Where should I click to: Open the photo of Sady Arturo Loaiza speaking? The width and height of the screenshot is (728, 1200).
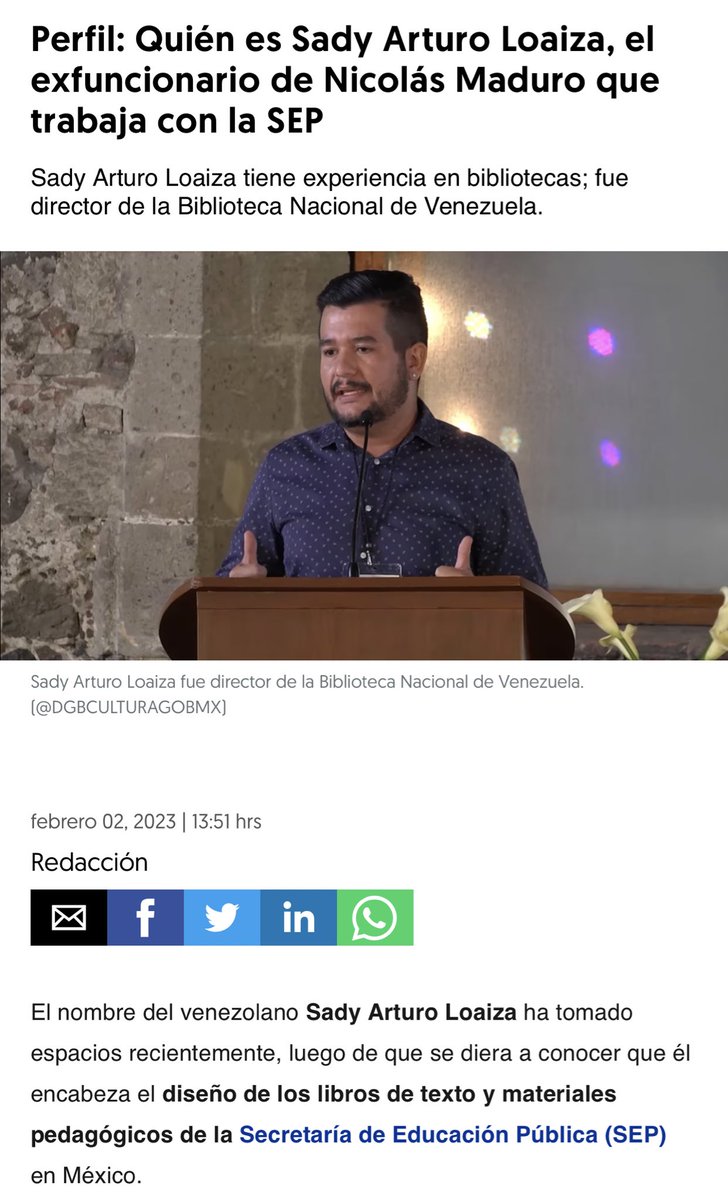[364, 455]
